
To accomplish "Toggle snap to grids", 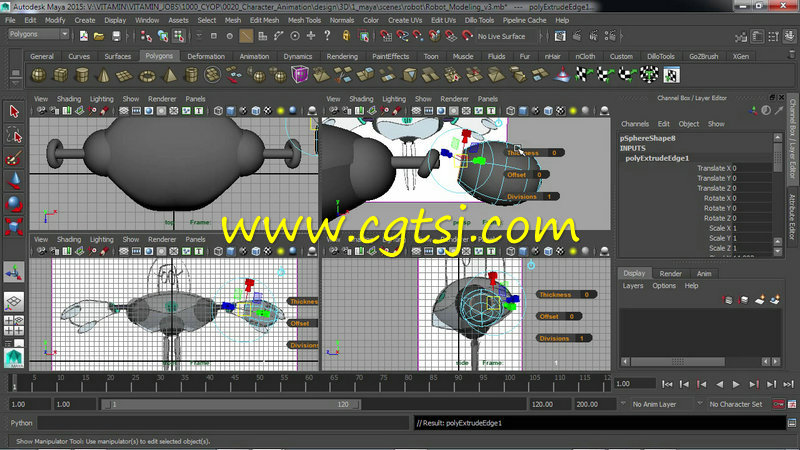I will click(x=386, y=36).
